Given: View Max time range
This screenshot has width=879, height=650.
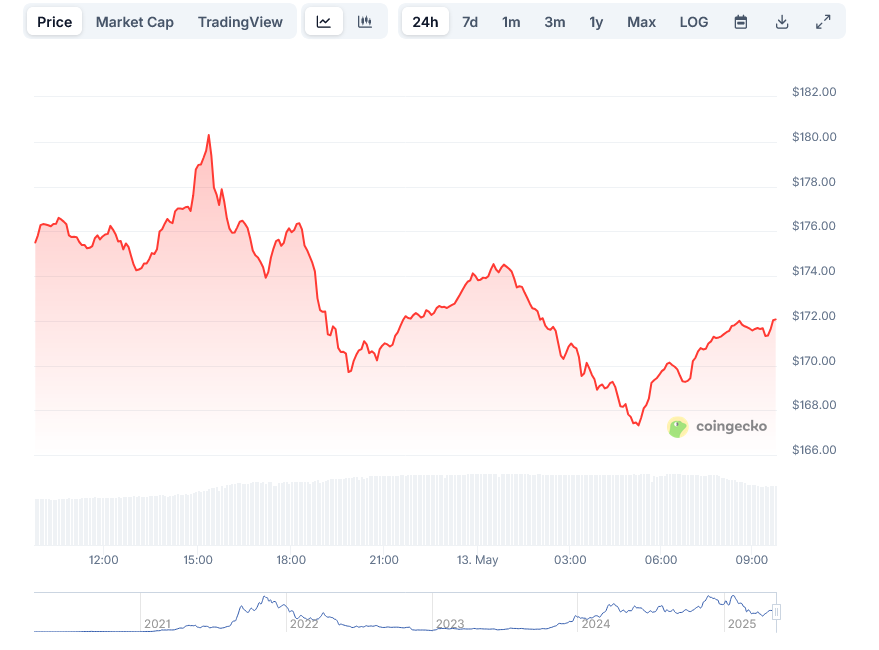Looking at the screenshot, I should (642, 22).
